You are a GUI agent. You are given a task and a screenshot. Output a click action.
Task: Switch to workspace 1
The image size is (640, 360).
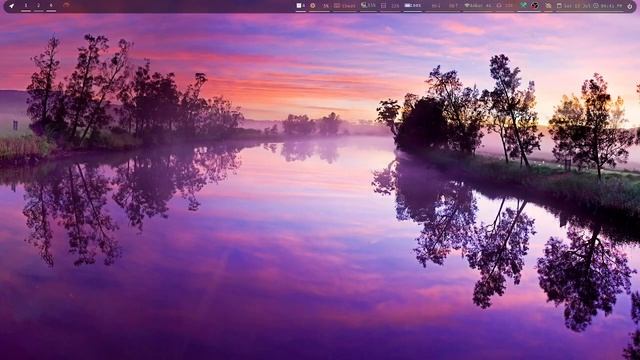click(26, 6)
